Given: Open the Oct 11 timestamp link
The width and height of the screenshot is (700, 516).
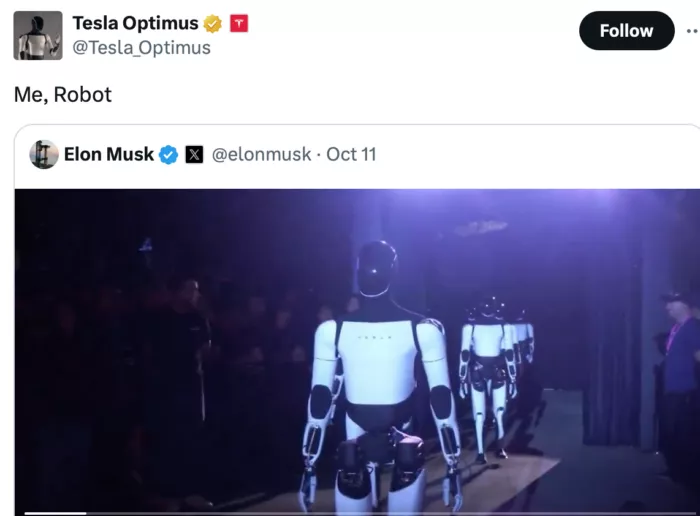Looking at the screenshot, I should 351,154.
